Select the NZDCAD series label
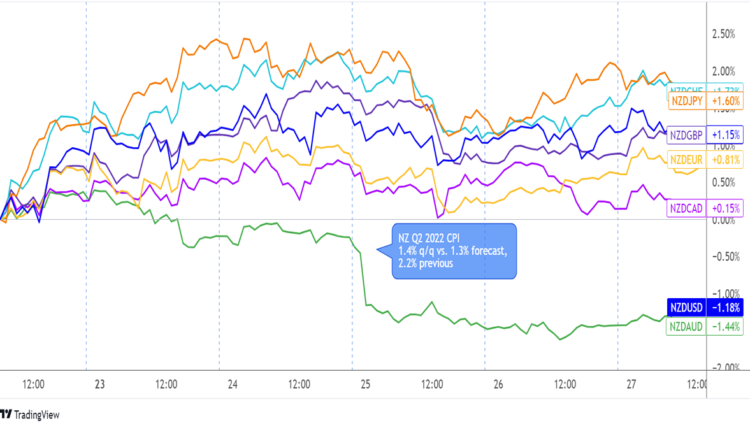 click(x=686, y=207)
